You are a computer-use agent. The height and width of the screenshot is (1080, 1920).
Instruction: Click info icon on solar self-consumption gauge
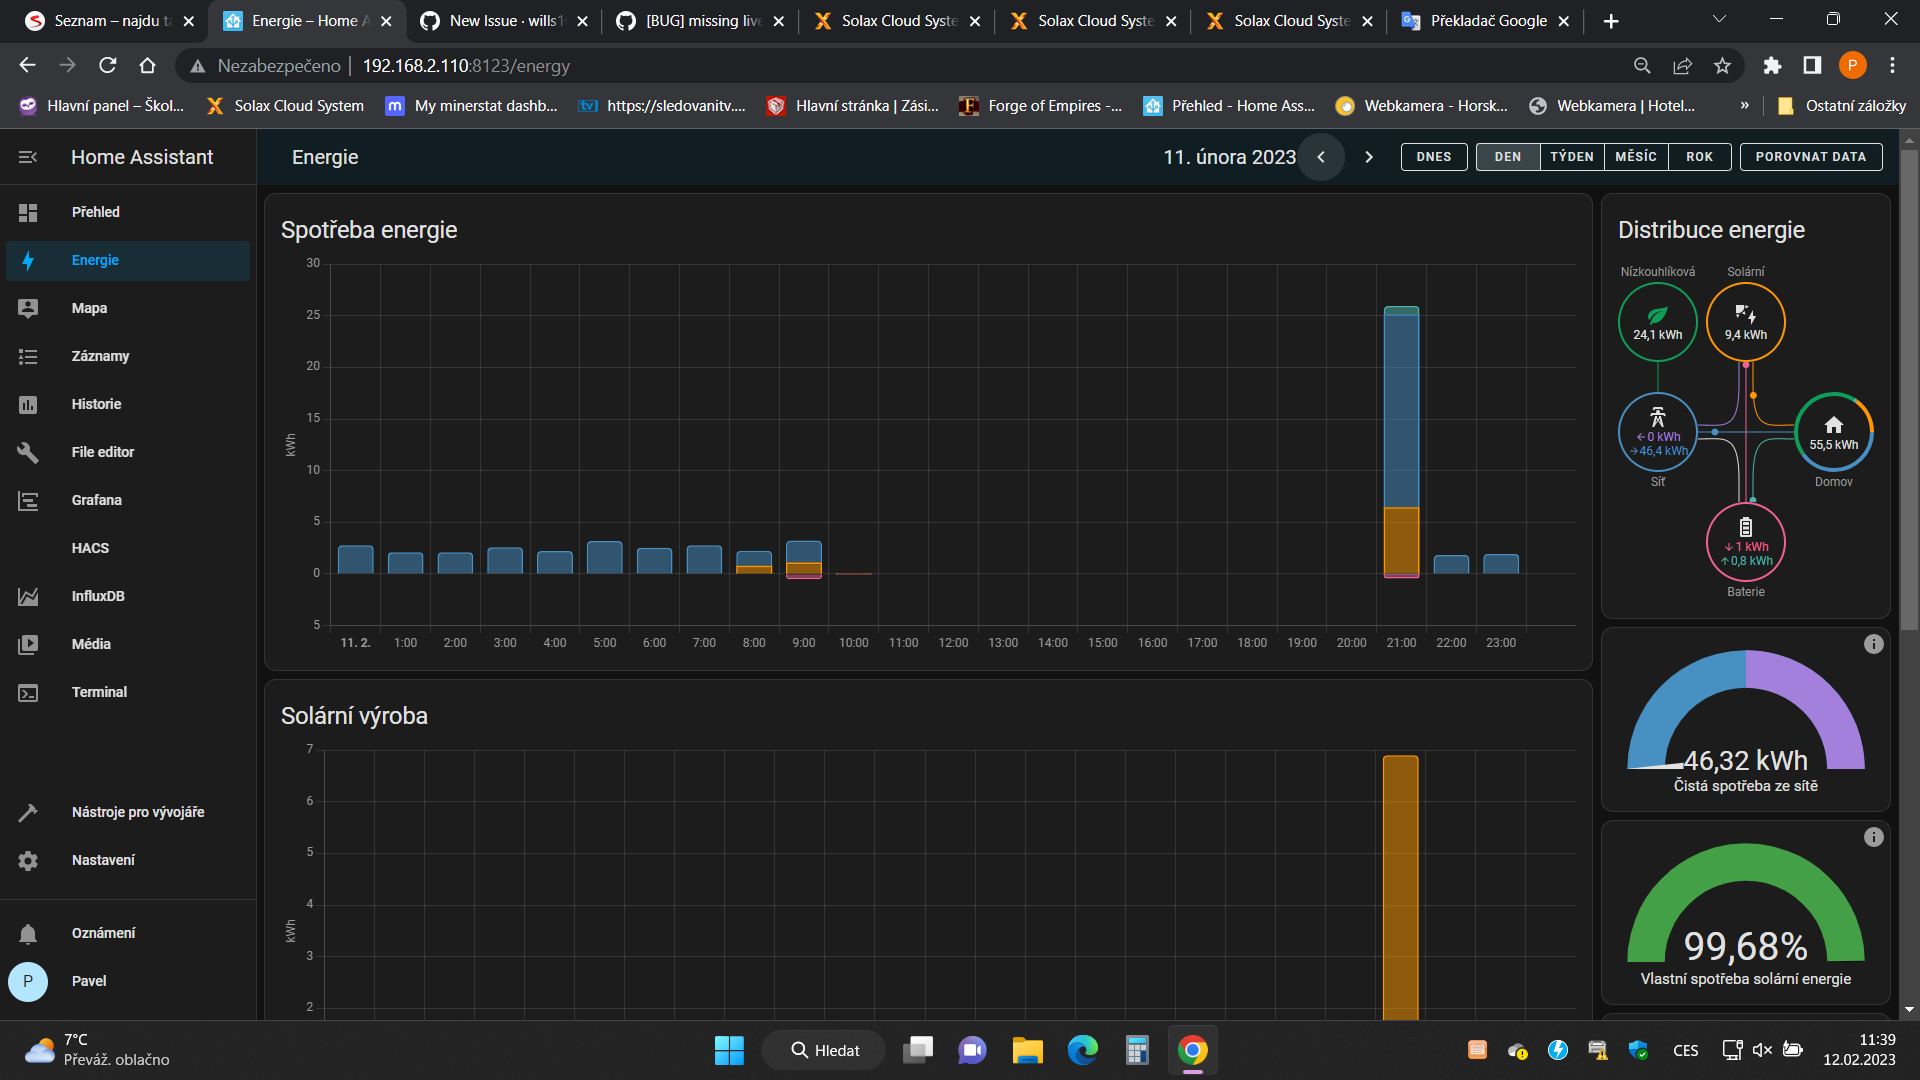click(1873, 837)
